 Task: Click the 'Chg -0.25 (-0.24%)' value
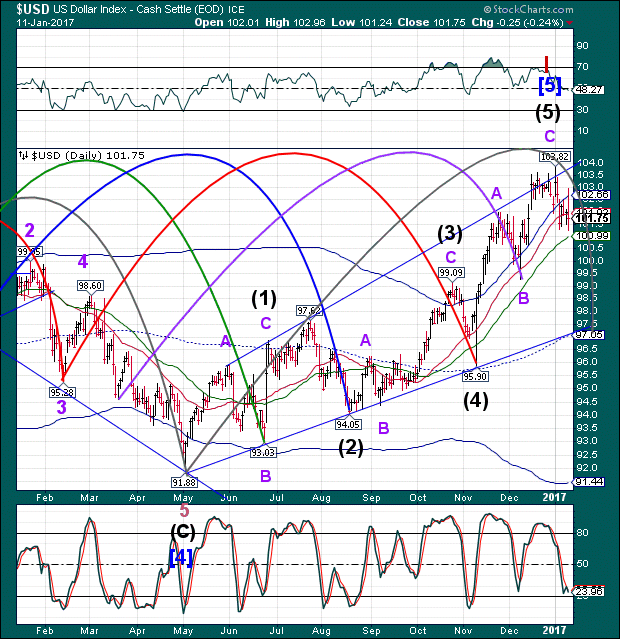517,22
